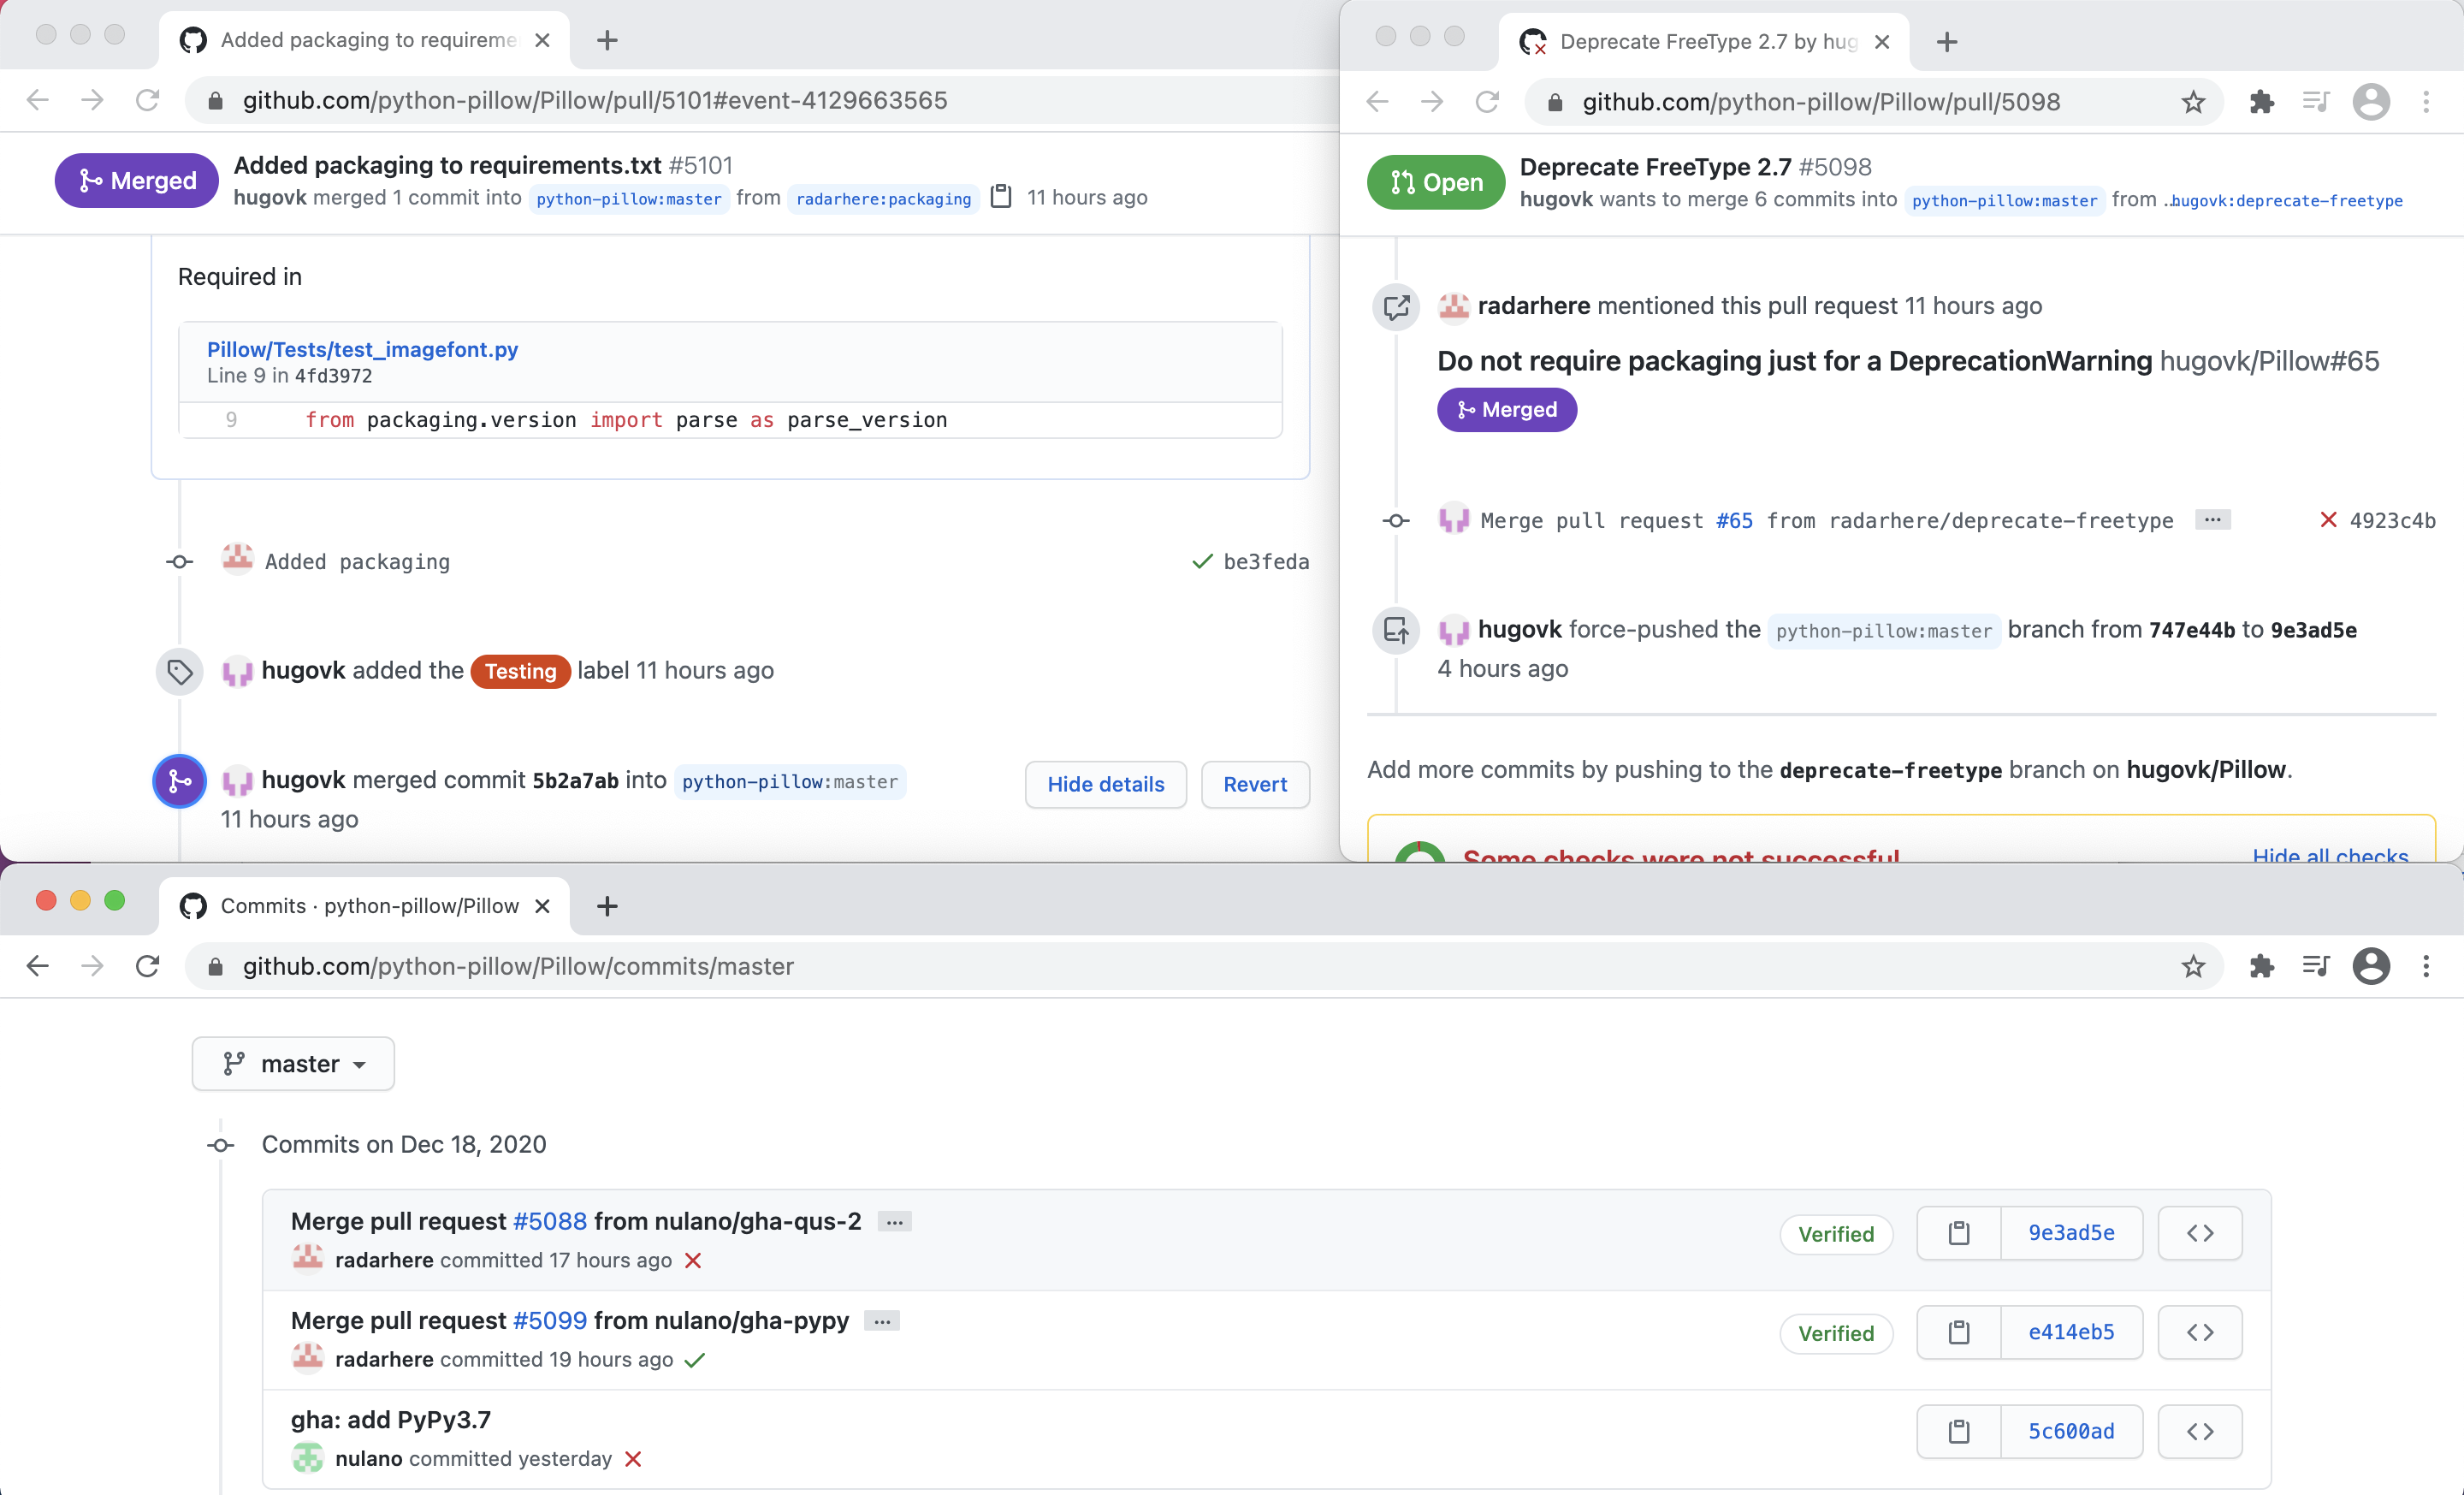Close the Added packaging tab

(x=542, y=40)
